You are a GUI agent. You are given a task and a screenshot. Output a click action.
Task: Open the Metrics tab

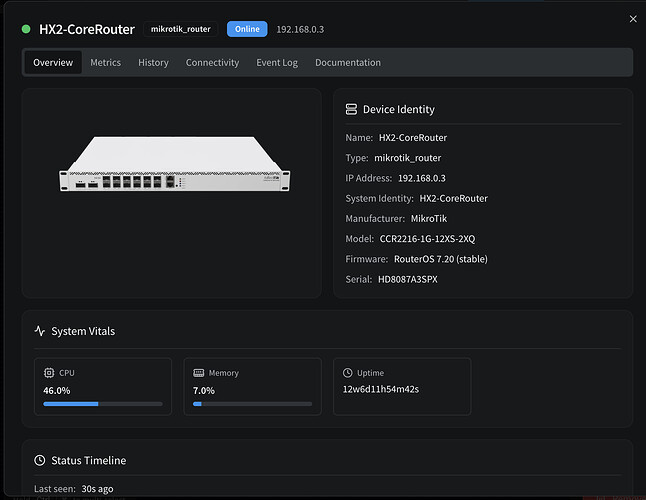click(105, 63)
